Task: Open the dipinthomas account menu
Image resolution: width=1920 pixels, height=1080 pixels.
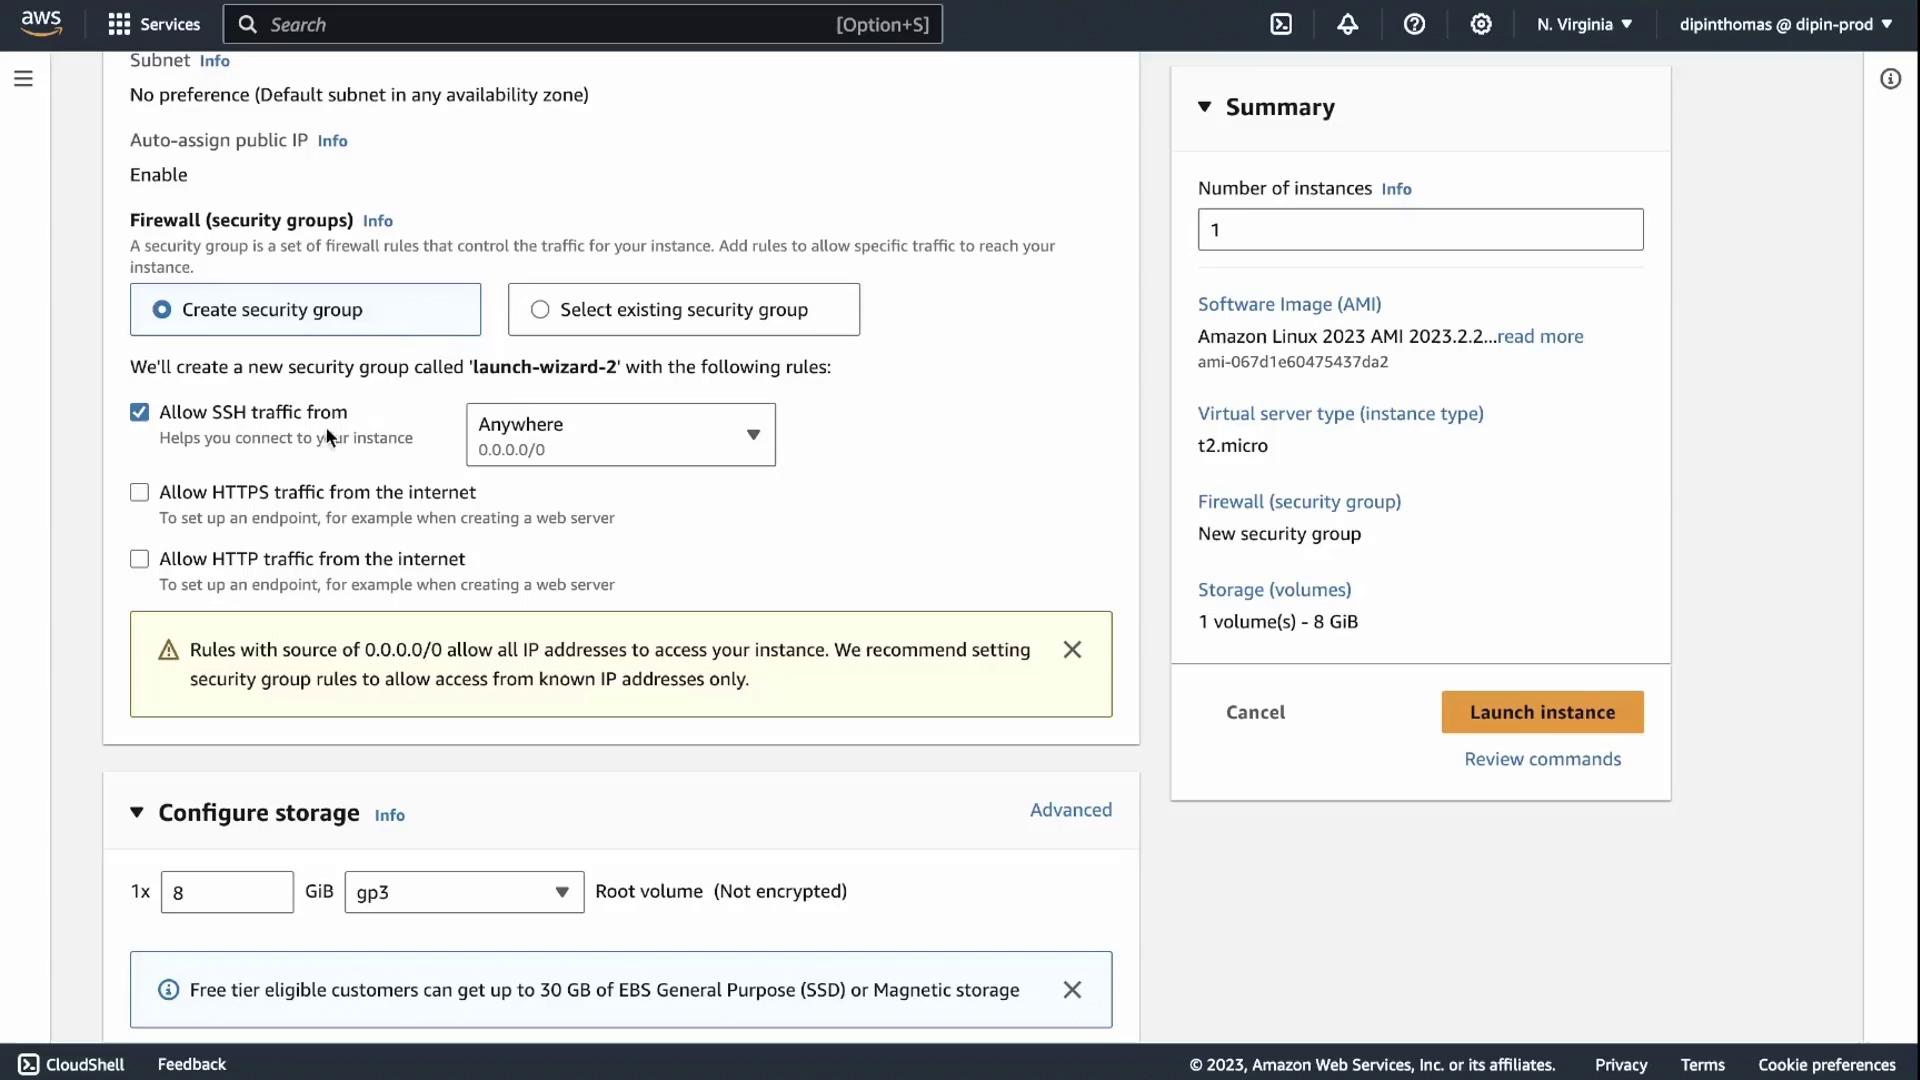Action: click(x=1785, y=24)
